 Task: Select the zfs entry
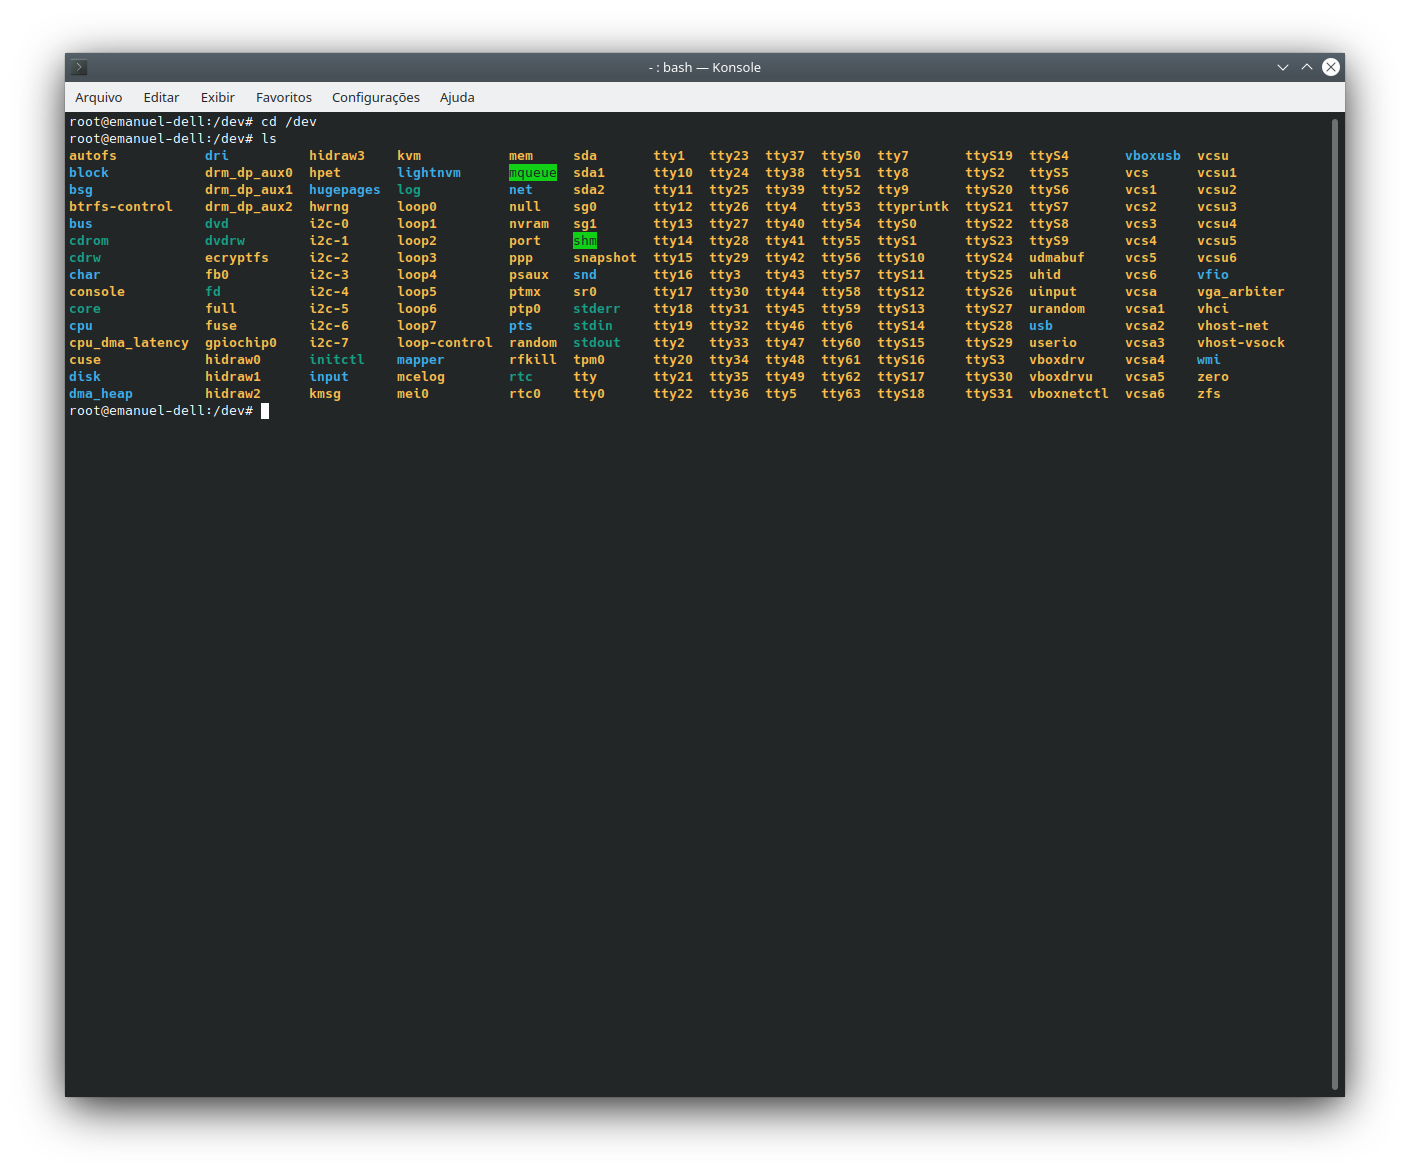pyautogui.click(x=1209, y=394)
